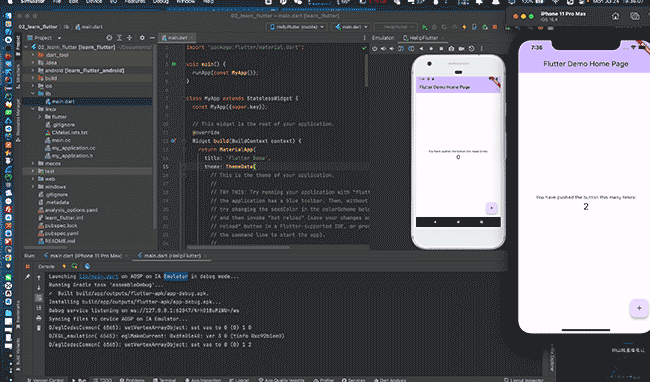Screen dimensions: 650x382
Task: Click the emulator volume down icon
Action: pos(392,48)
